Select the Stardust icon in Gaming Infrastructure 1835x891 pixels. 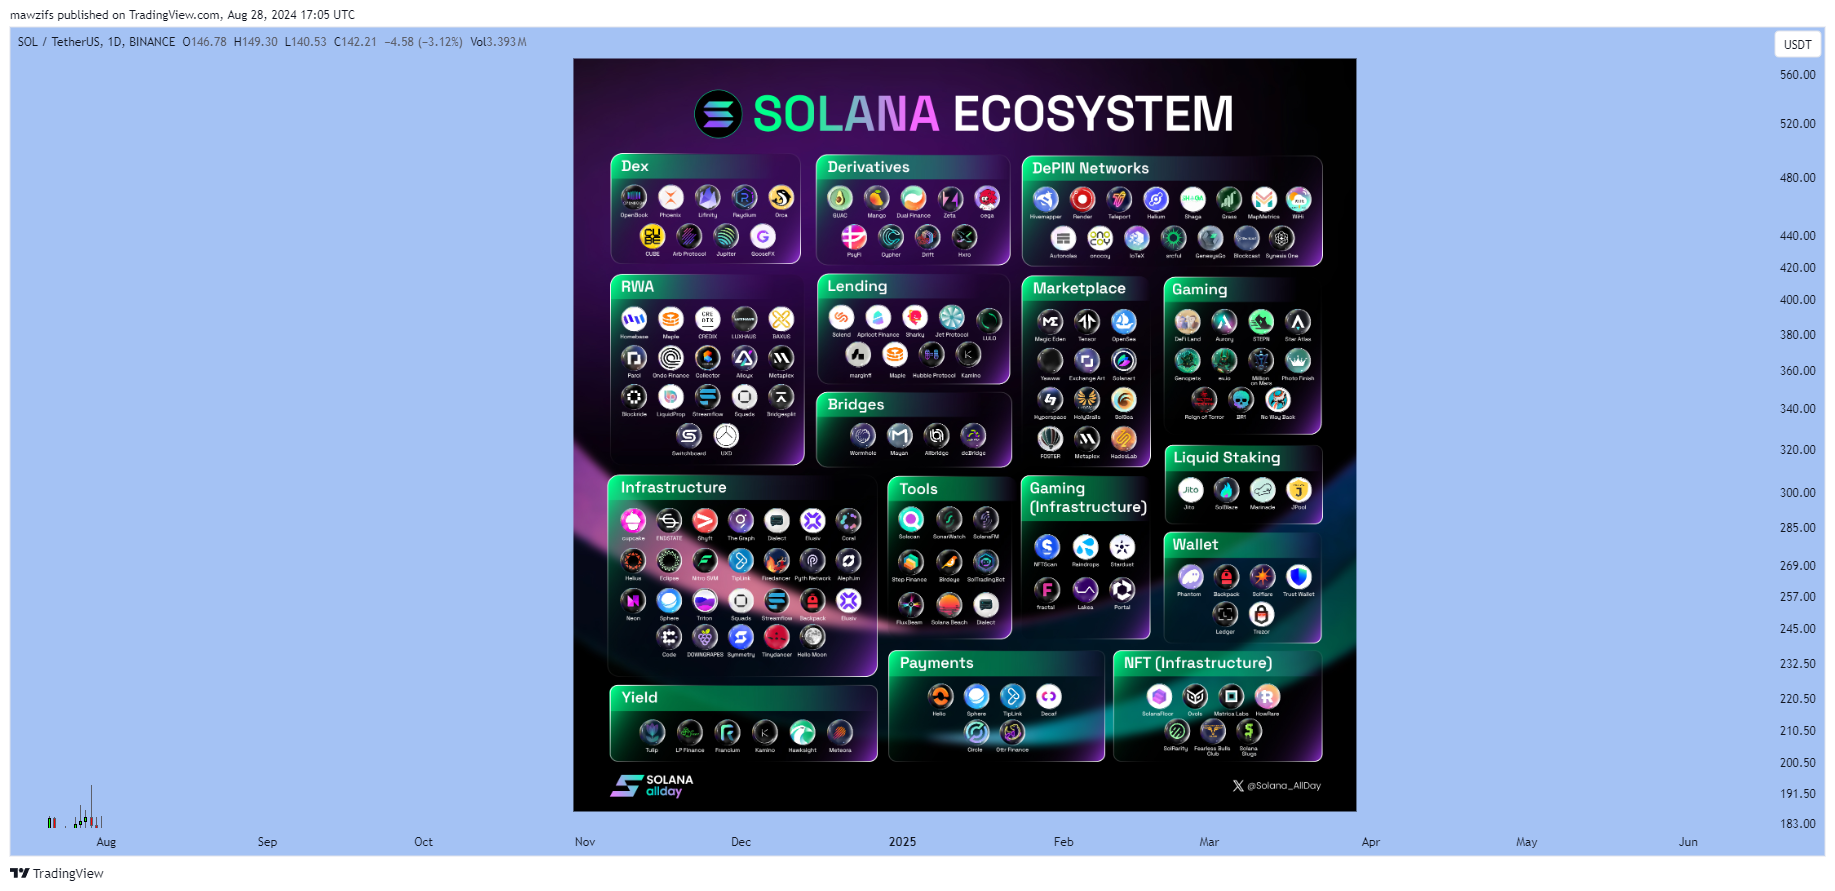click(x=1122, y=547)
